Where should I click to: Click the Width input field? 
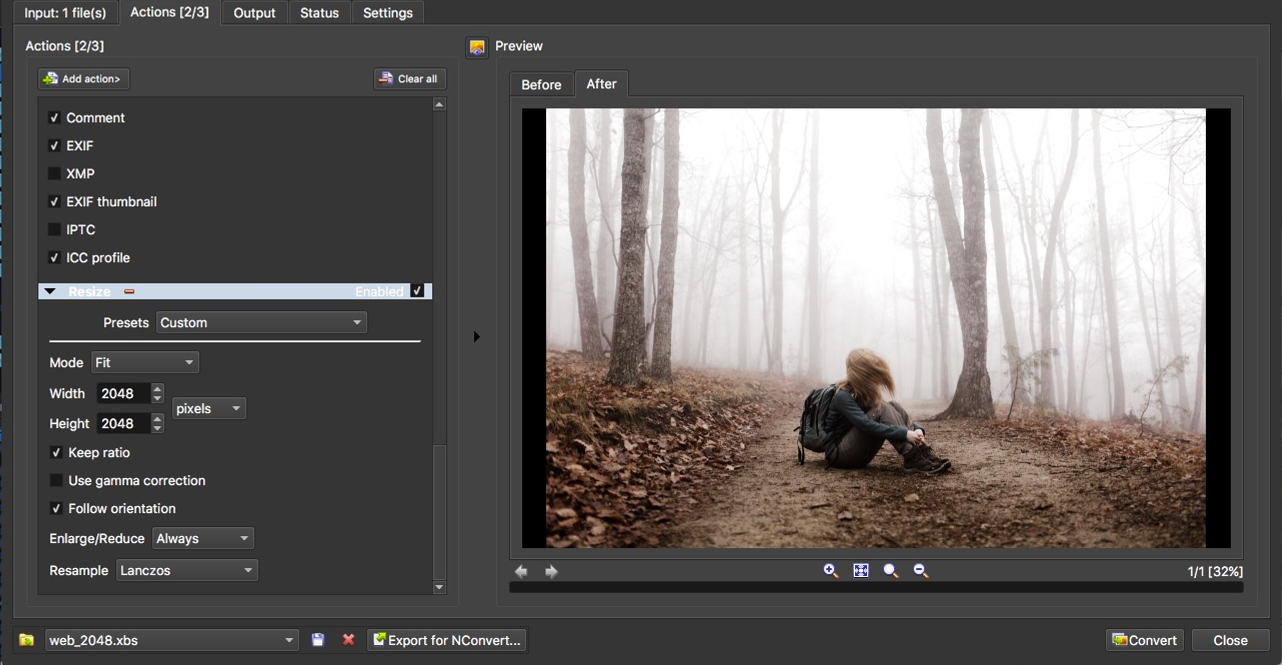point(122,394)
